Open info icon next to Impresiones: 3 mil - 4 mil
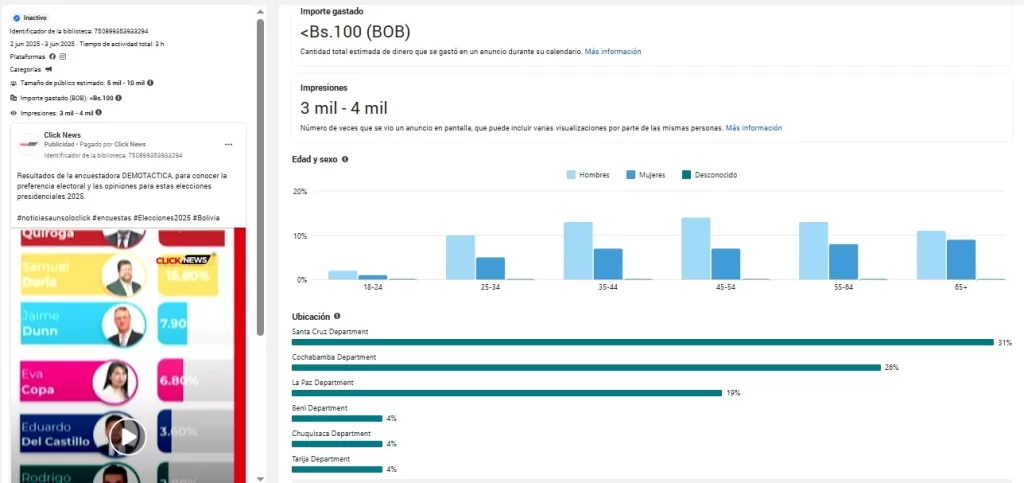The image size is (1024, 483). (98, 113)
